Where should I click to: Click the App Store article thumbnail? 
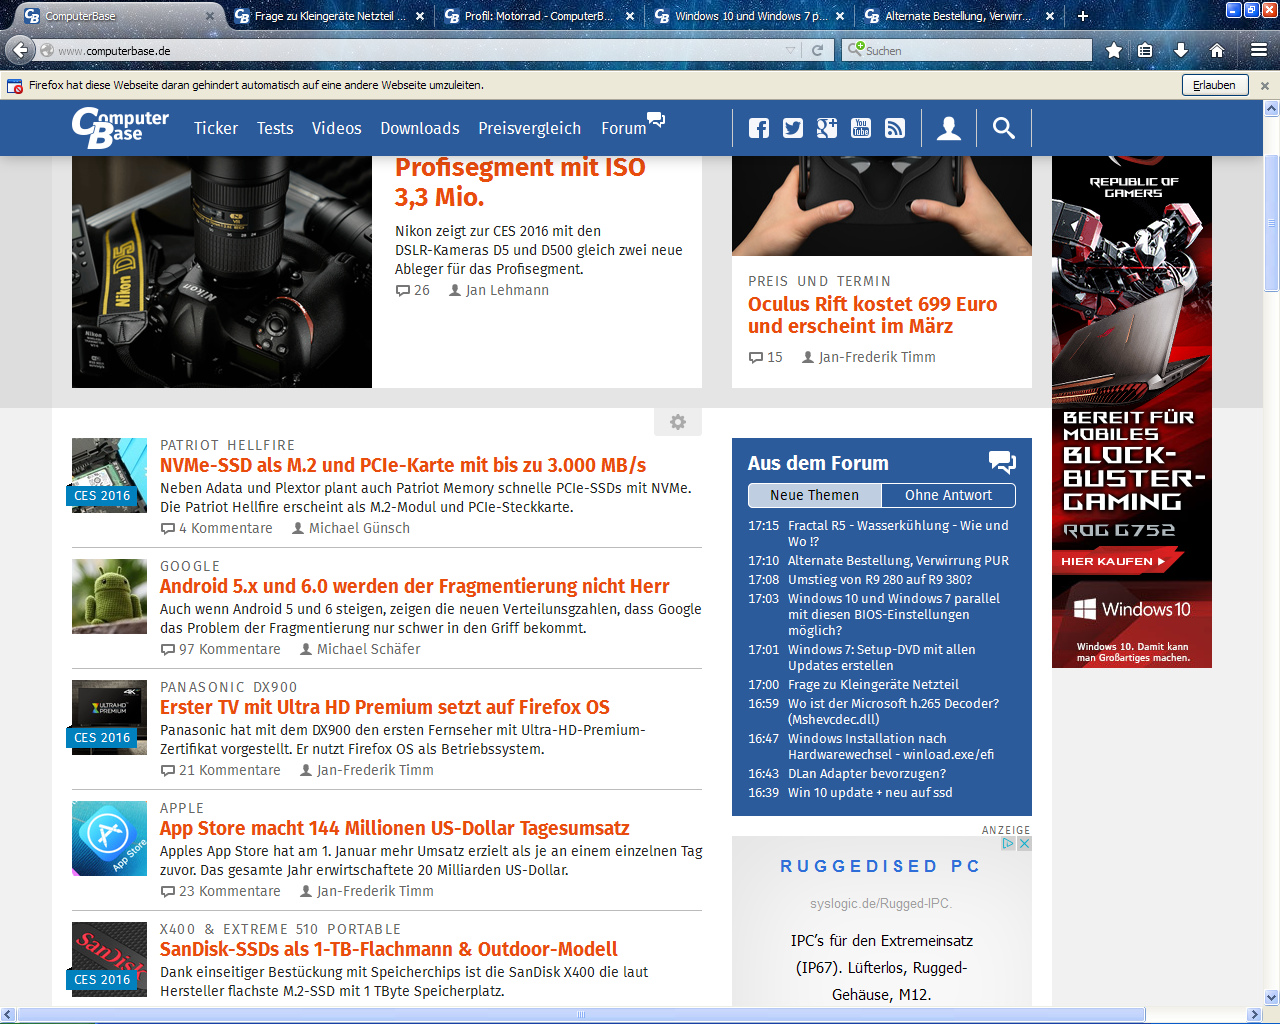tap(110, 838)
